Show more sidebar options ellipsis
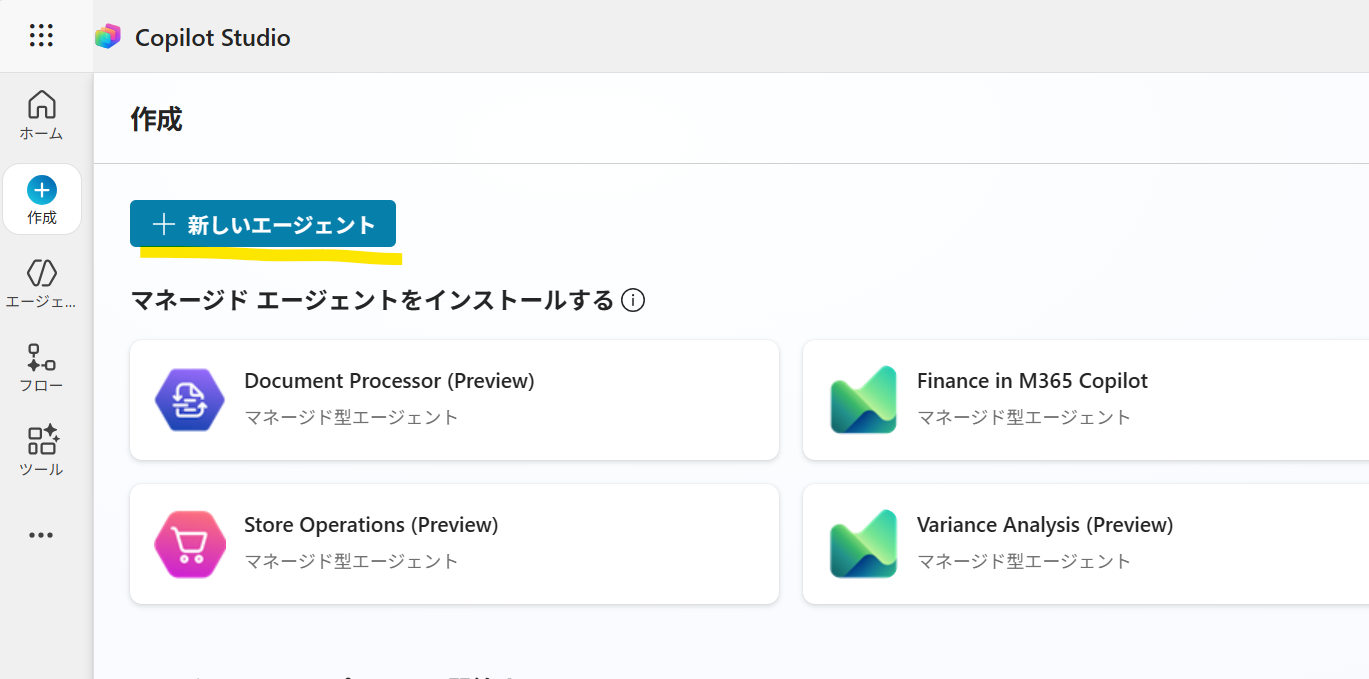Image resolution: width=1369 pixels, height=679 pixels. [41, 535]
